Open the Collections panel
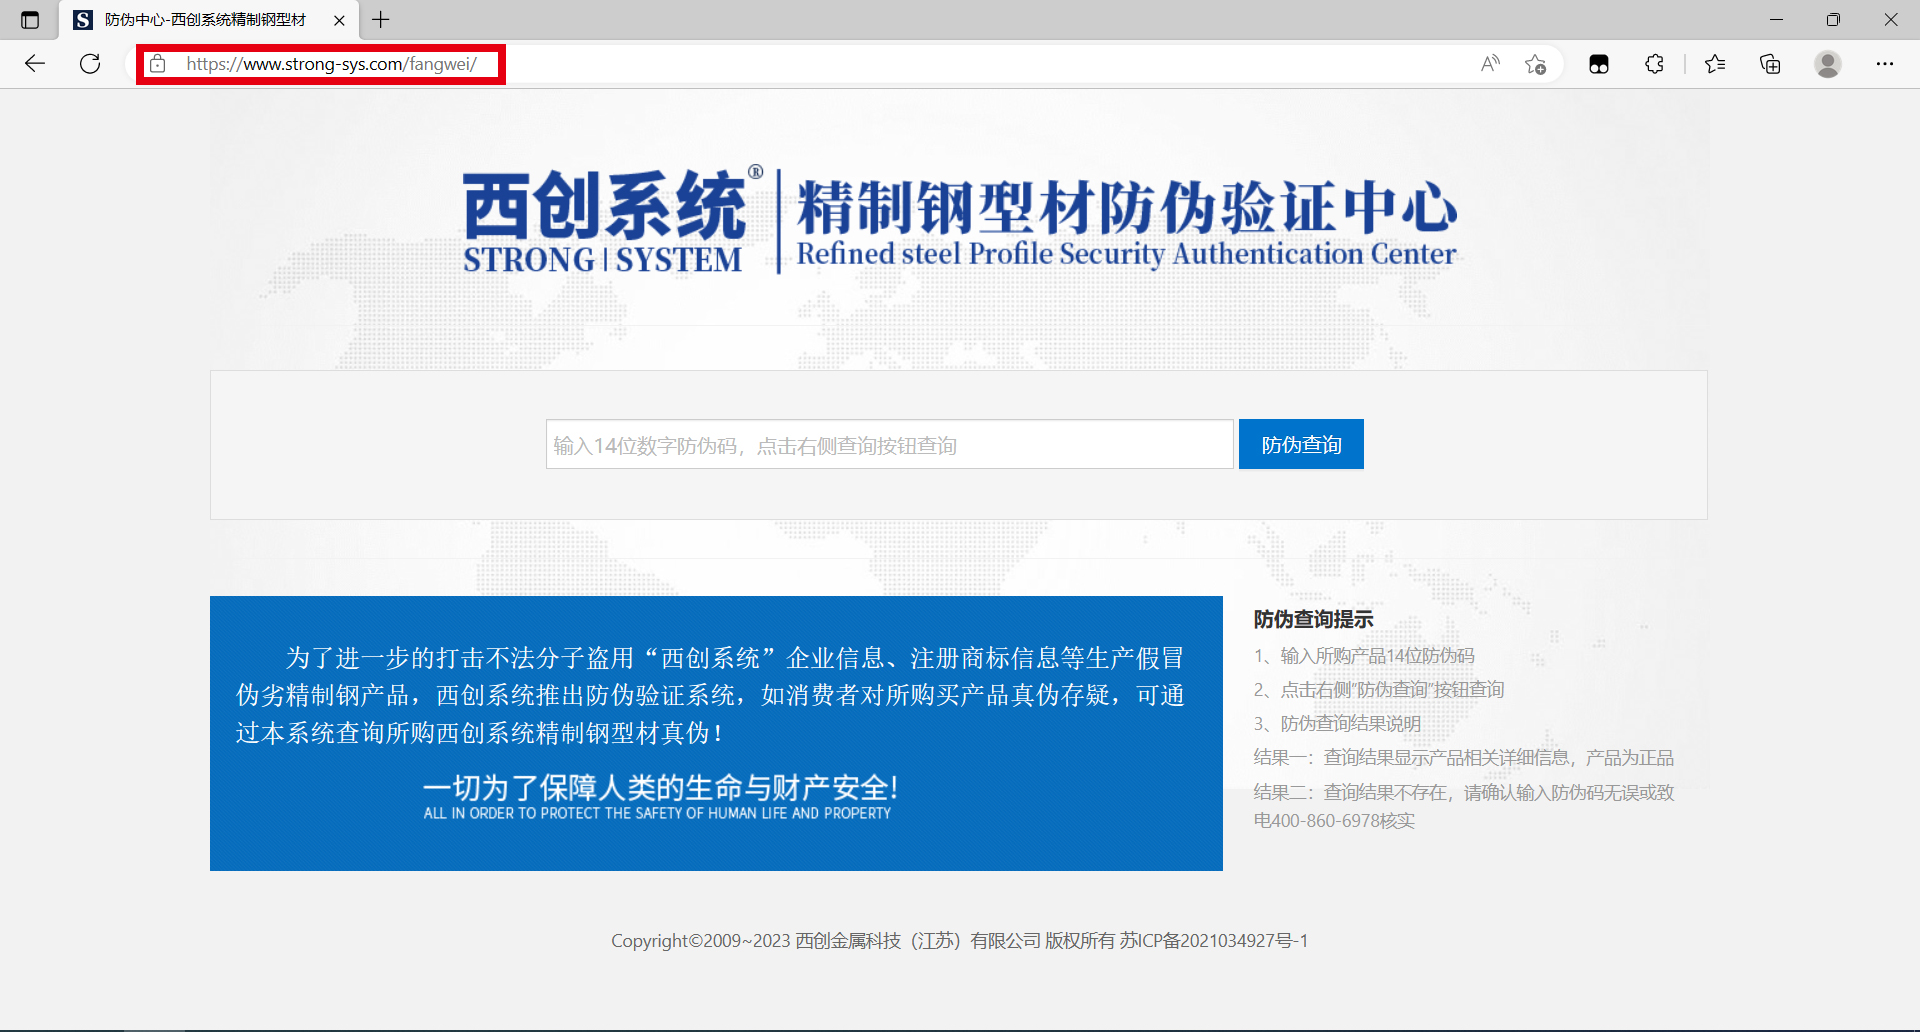 pos(1770,64)
